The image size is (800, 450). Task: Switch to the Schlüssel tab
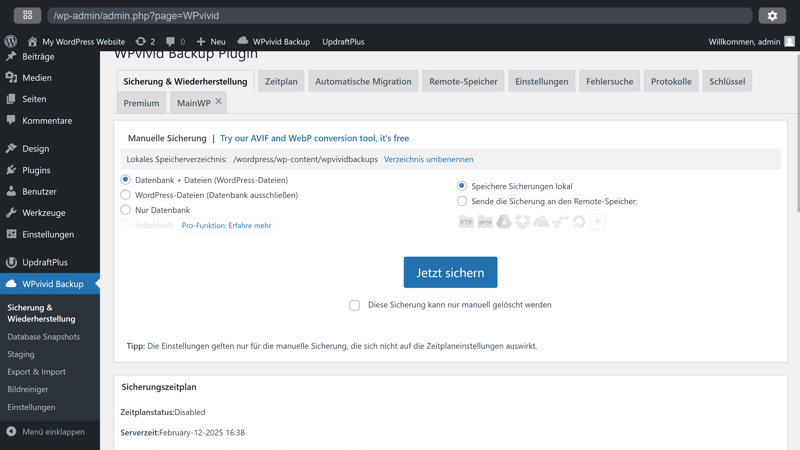click(x=727, y=81)
